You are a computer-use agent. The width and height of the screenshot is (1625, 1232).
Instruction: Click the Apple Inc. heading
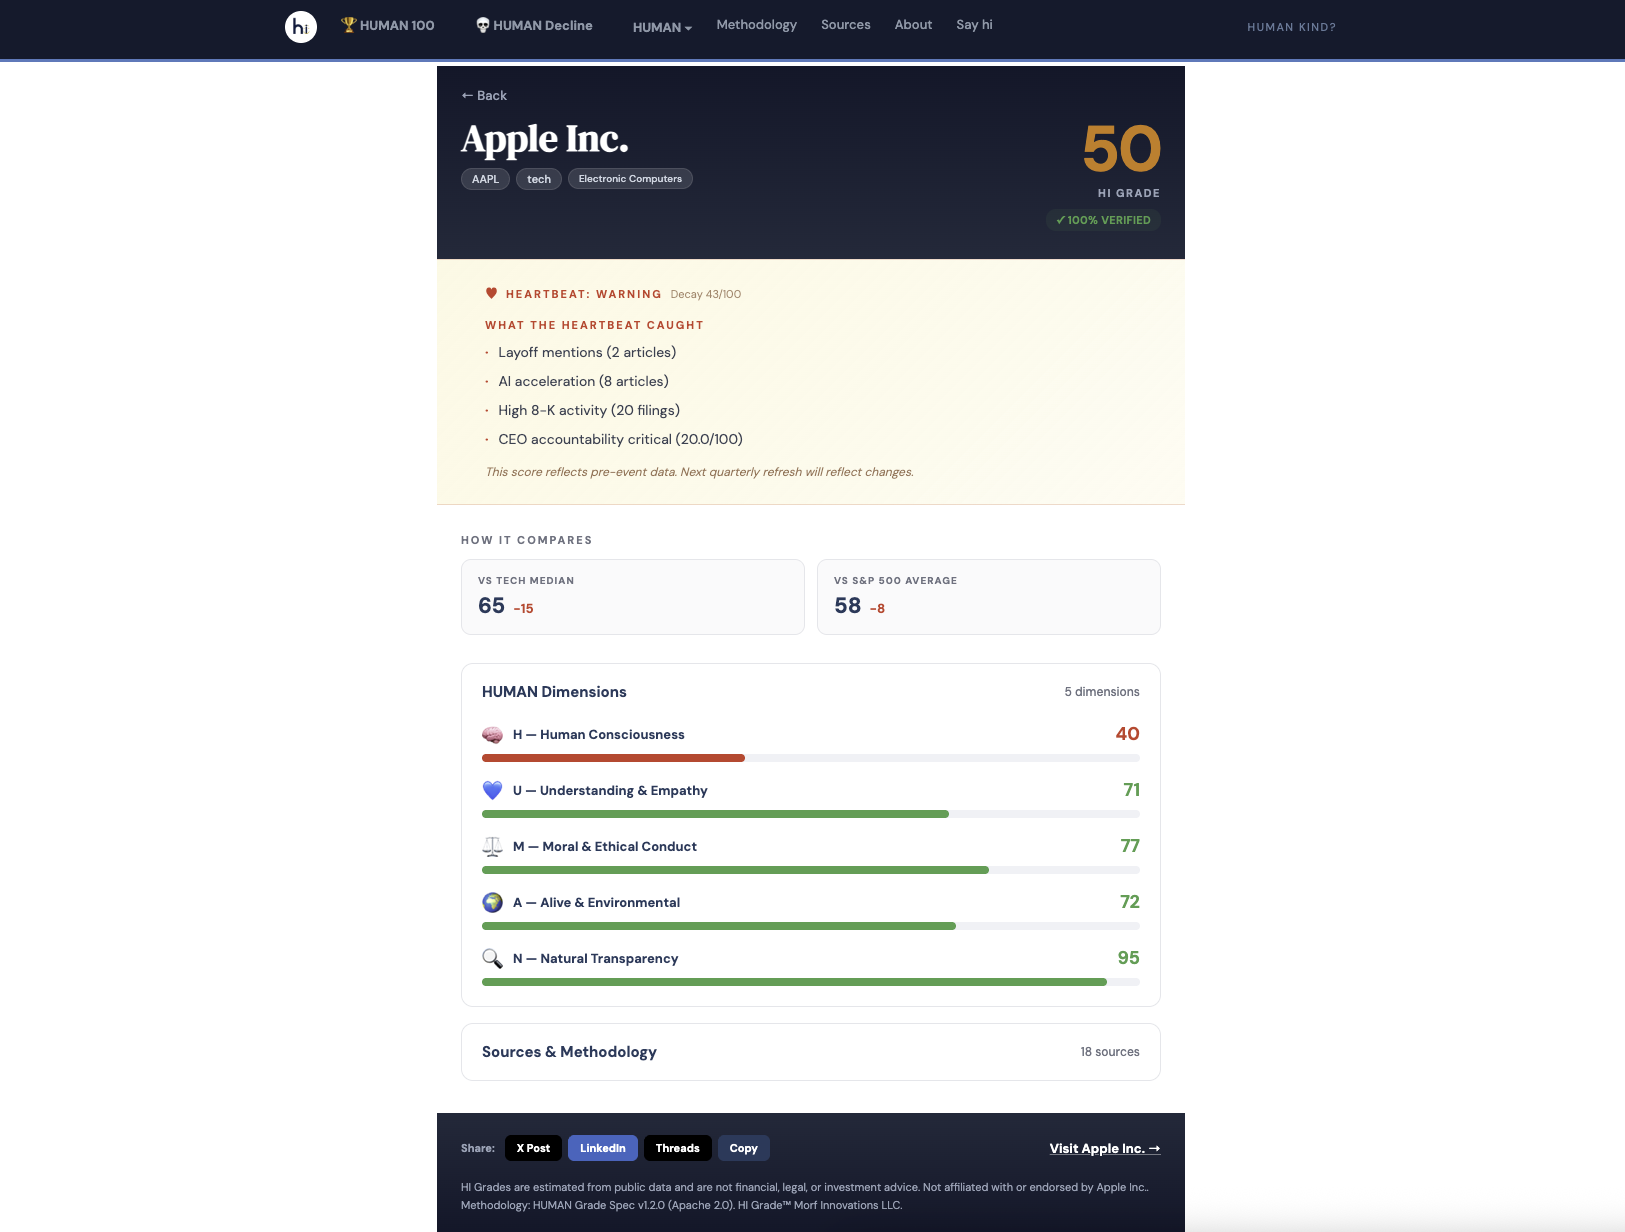545,140
